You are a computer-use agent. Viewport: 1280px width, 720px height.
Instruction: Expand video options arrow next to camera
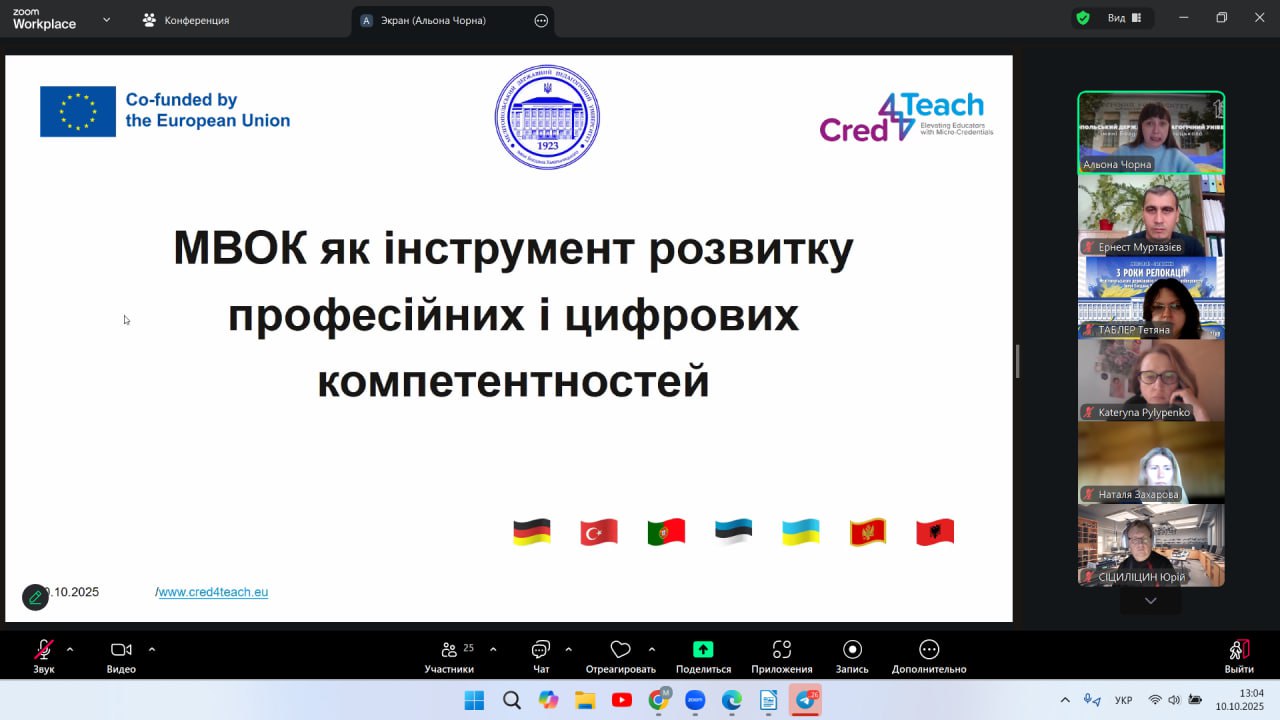pos(152,649)
